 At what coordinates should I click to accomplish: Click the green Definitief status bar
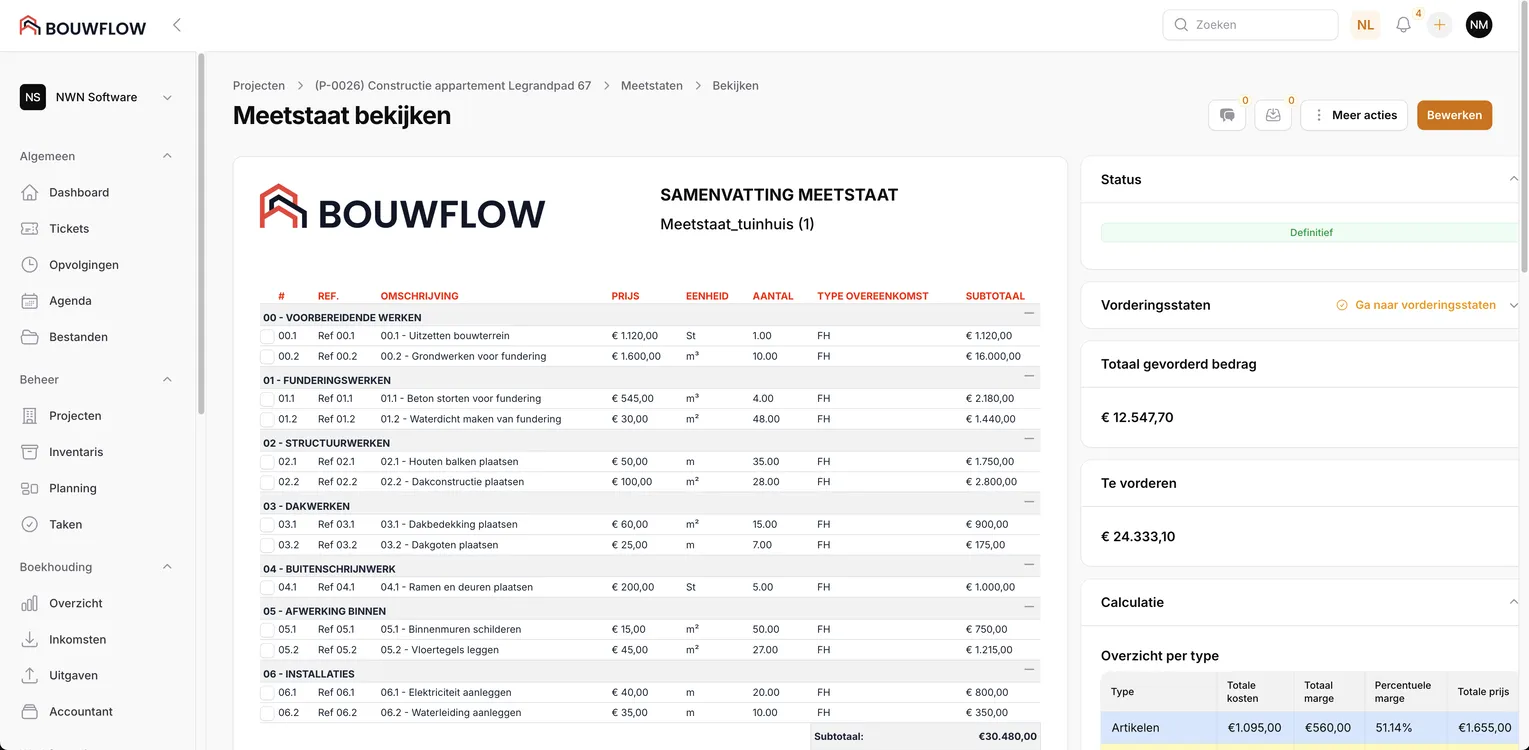[x=1310, y=232]
